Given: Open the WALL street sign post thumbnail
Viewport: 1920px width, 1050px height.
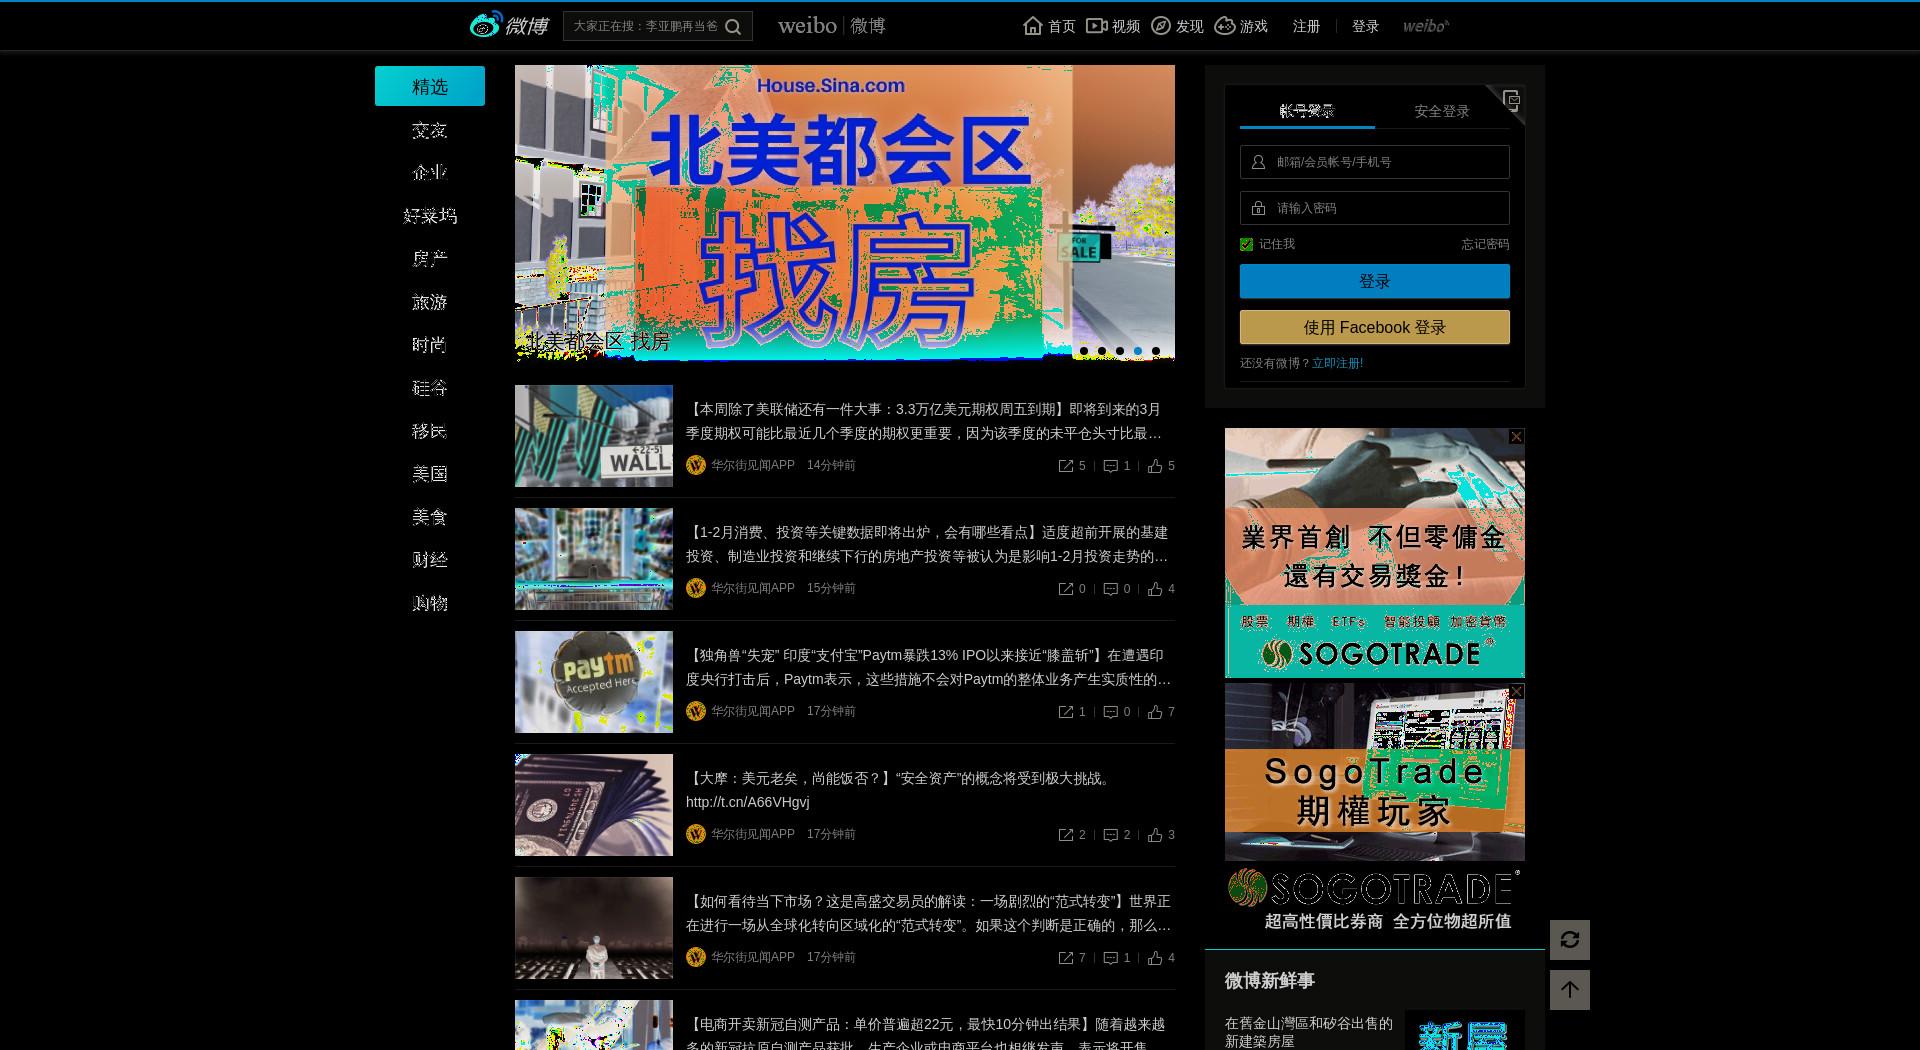Looking at the screenshot, I should click(x=594, y=436).
